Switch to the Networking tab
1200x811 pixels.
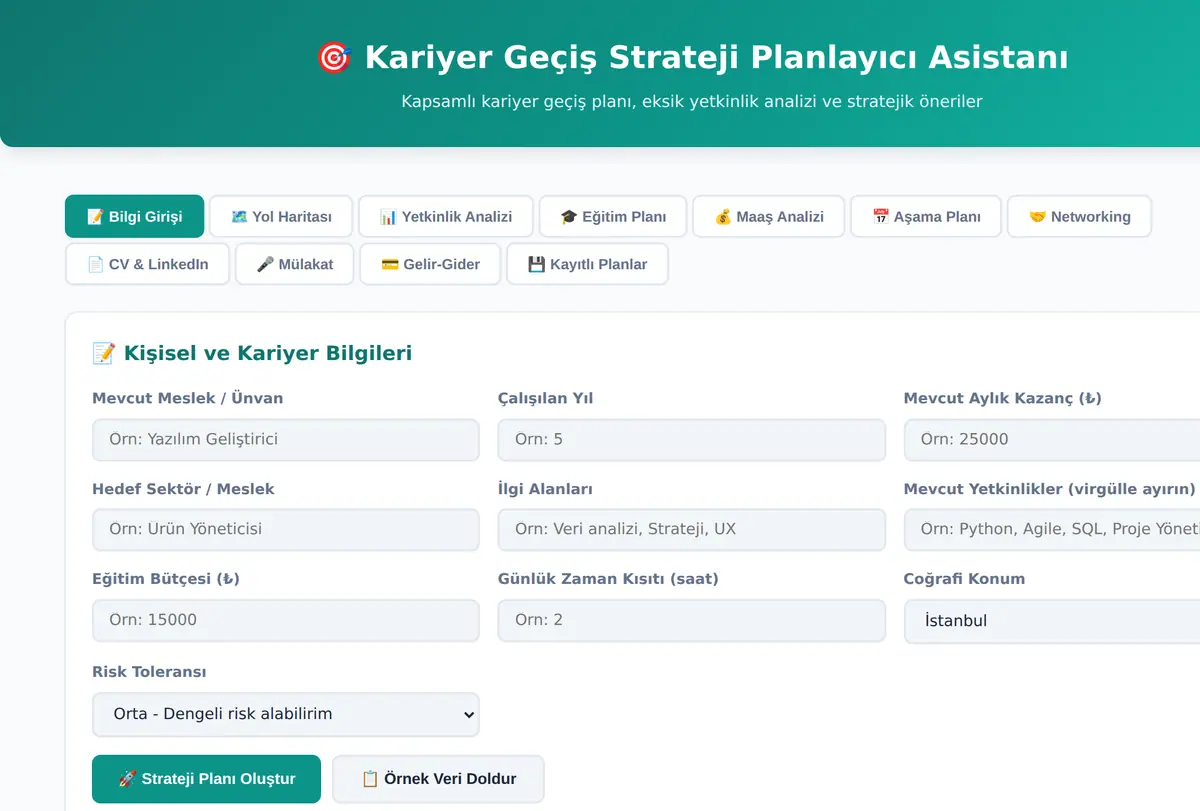(x=1079, y=216)
